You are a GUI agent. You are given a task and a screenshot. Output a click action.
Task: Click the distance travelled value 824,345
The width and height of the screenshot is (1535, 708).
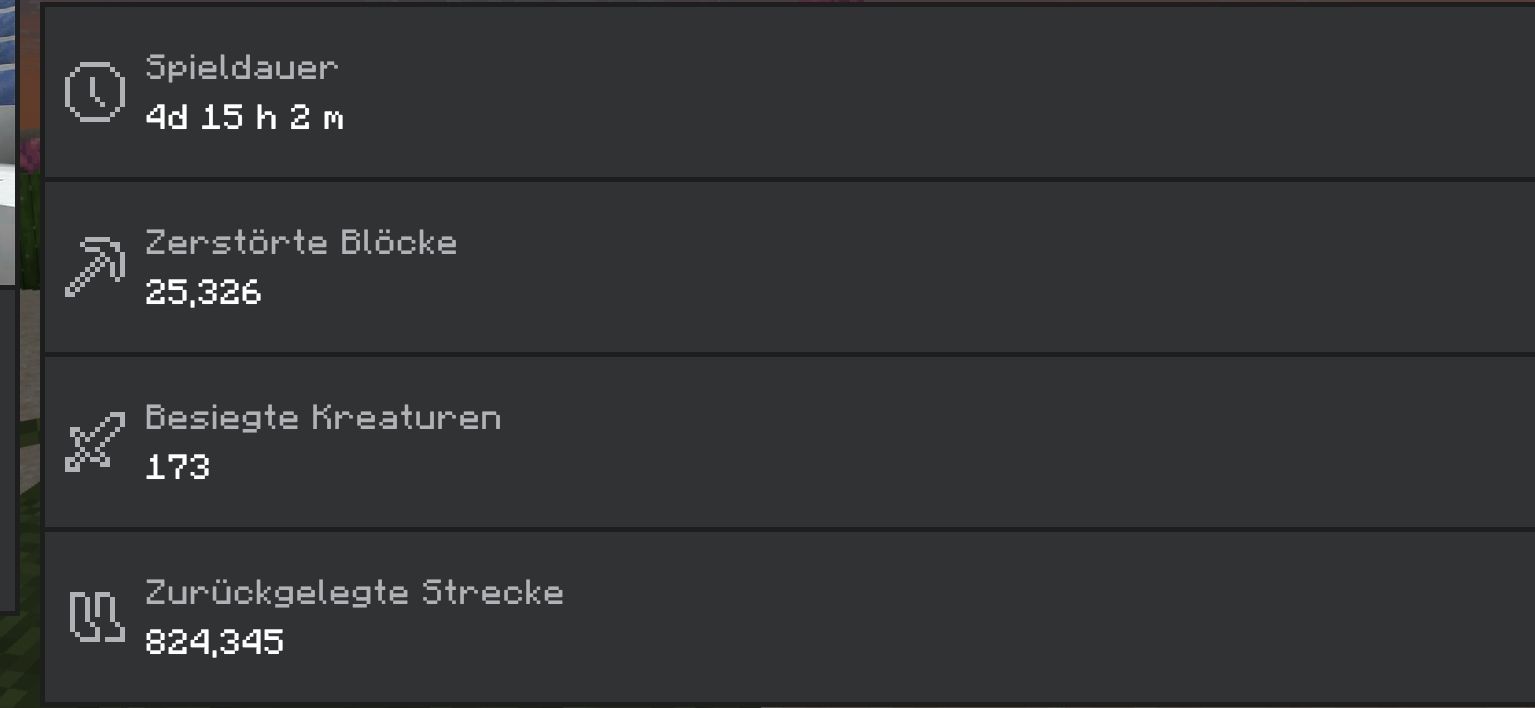(214, 641)
